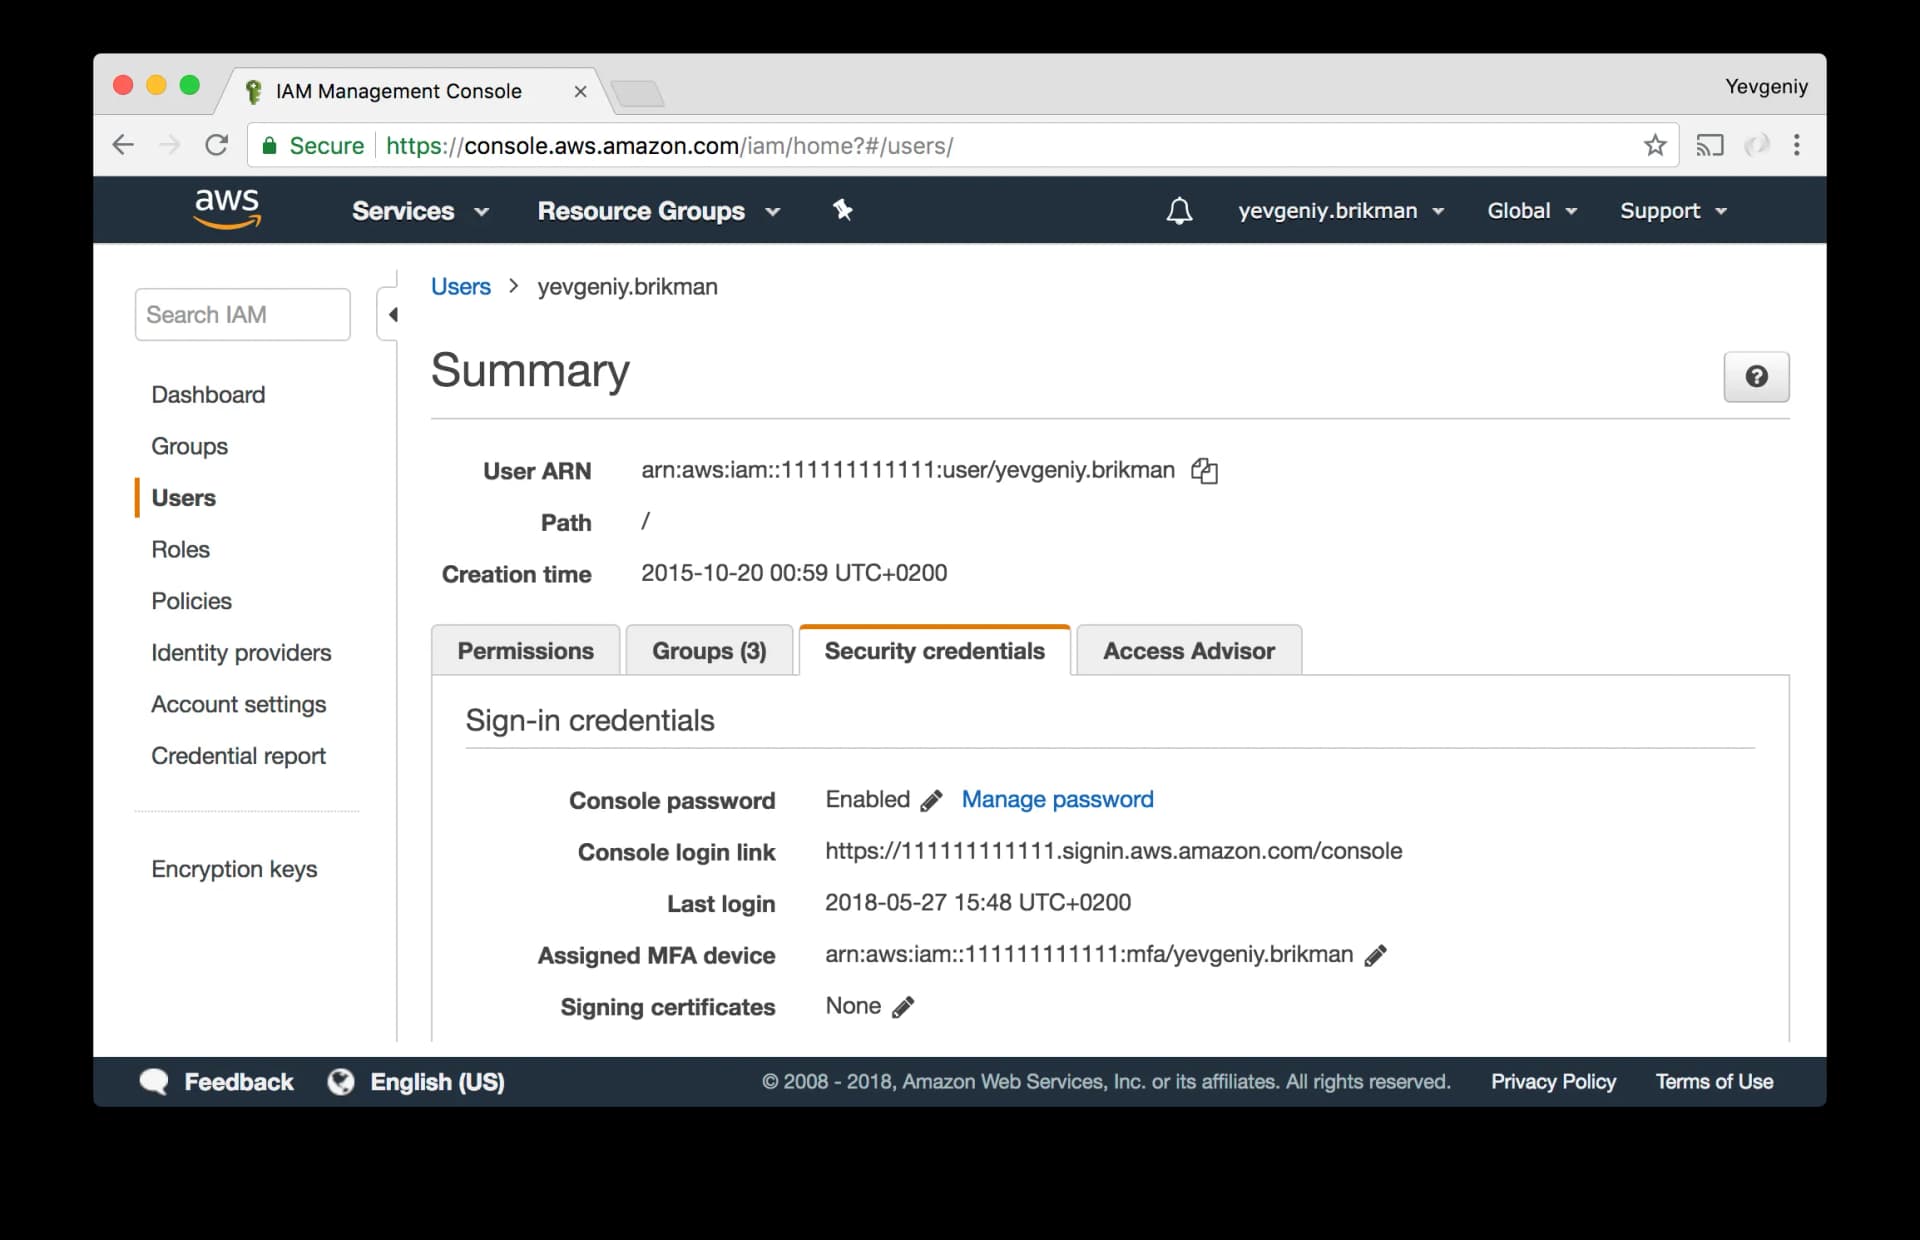Click the pin shortcut icon in AWS navbar
Screen dimensions: 1920x1240
(843, 210)
